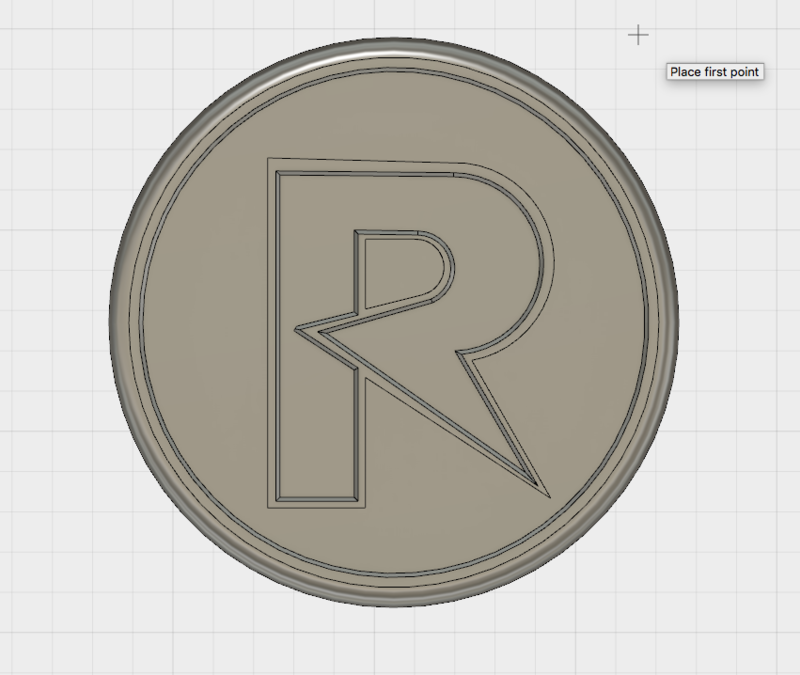This screenshot has width=800, height=675.
Task: Click the crosshair cursor marker
Action: click(x=638, y=36)
